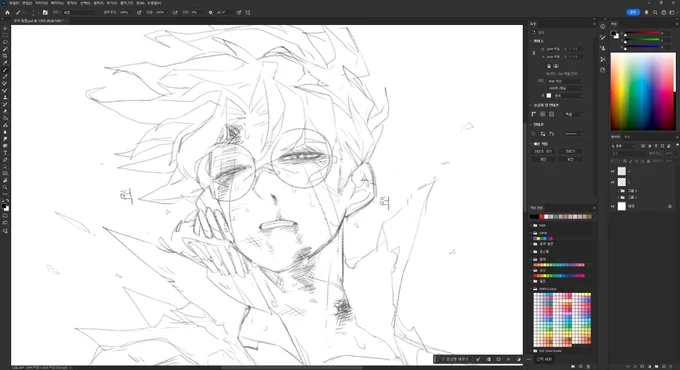
Task: Click inside the color spectrum field
Action: [x=643, y=92]
